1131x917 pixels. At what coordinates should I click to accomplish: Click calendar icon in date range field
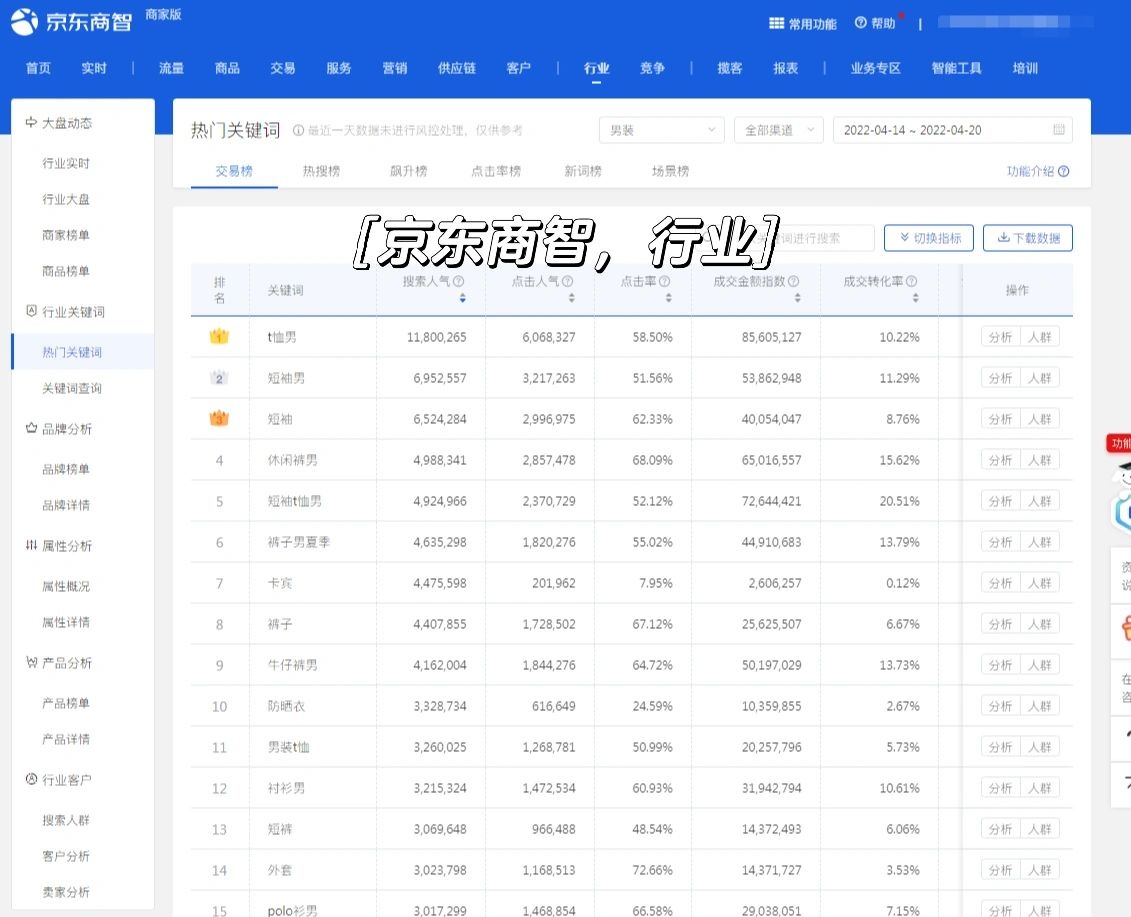1059,130
